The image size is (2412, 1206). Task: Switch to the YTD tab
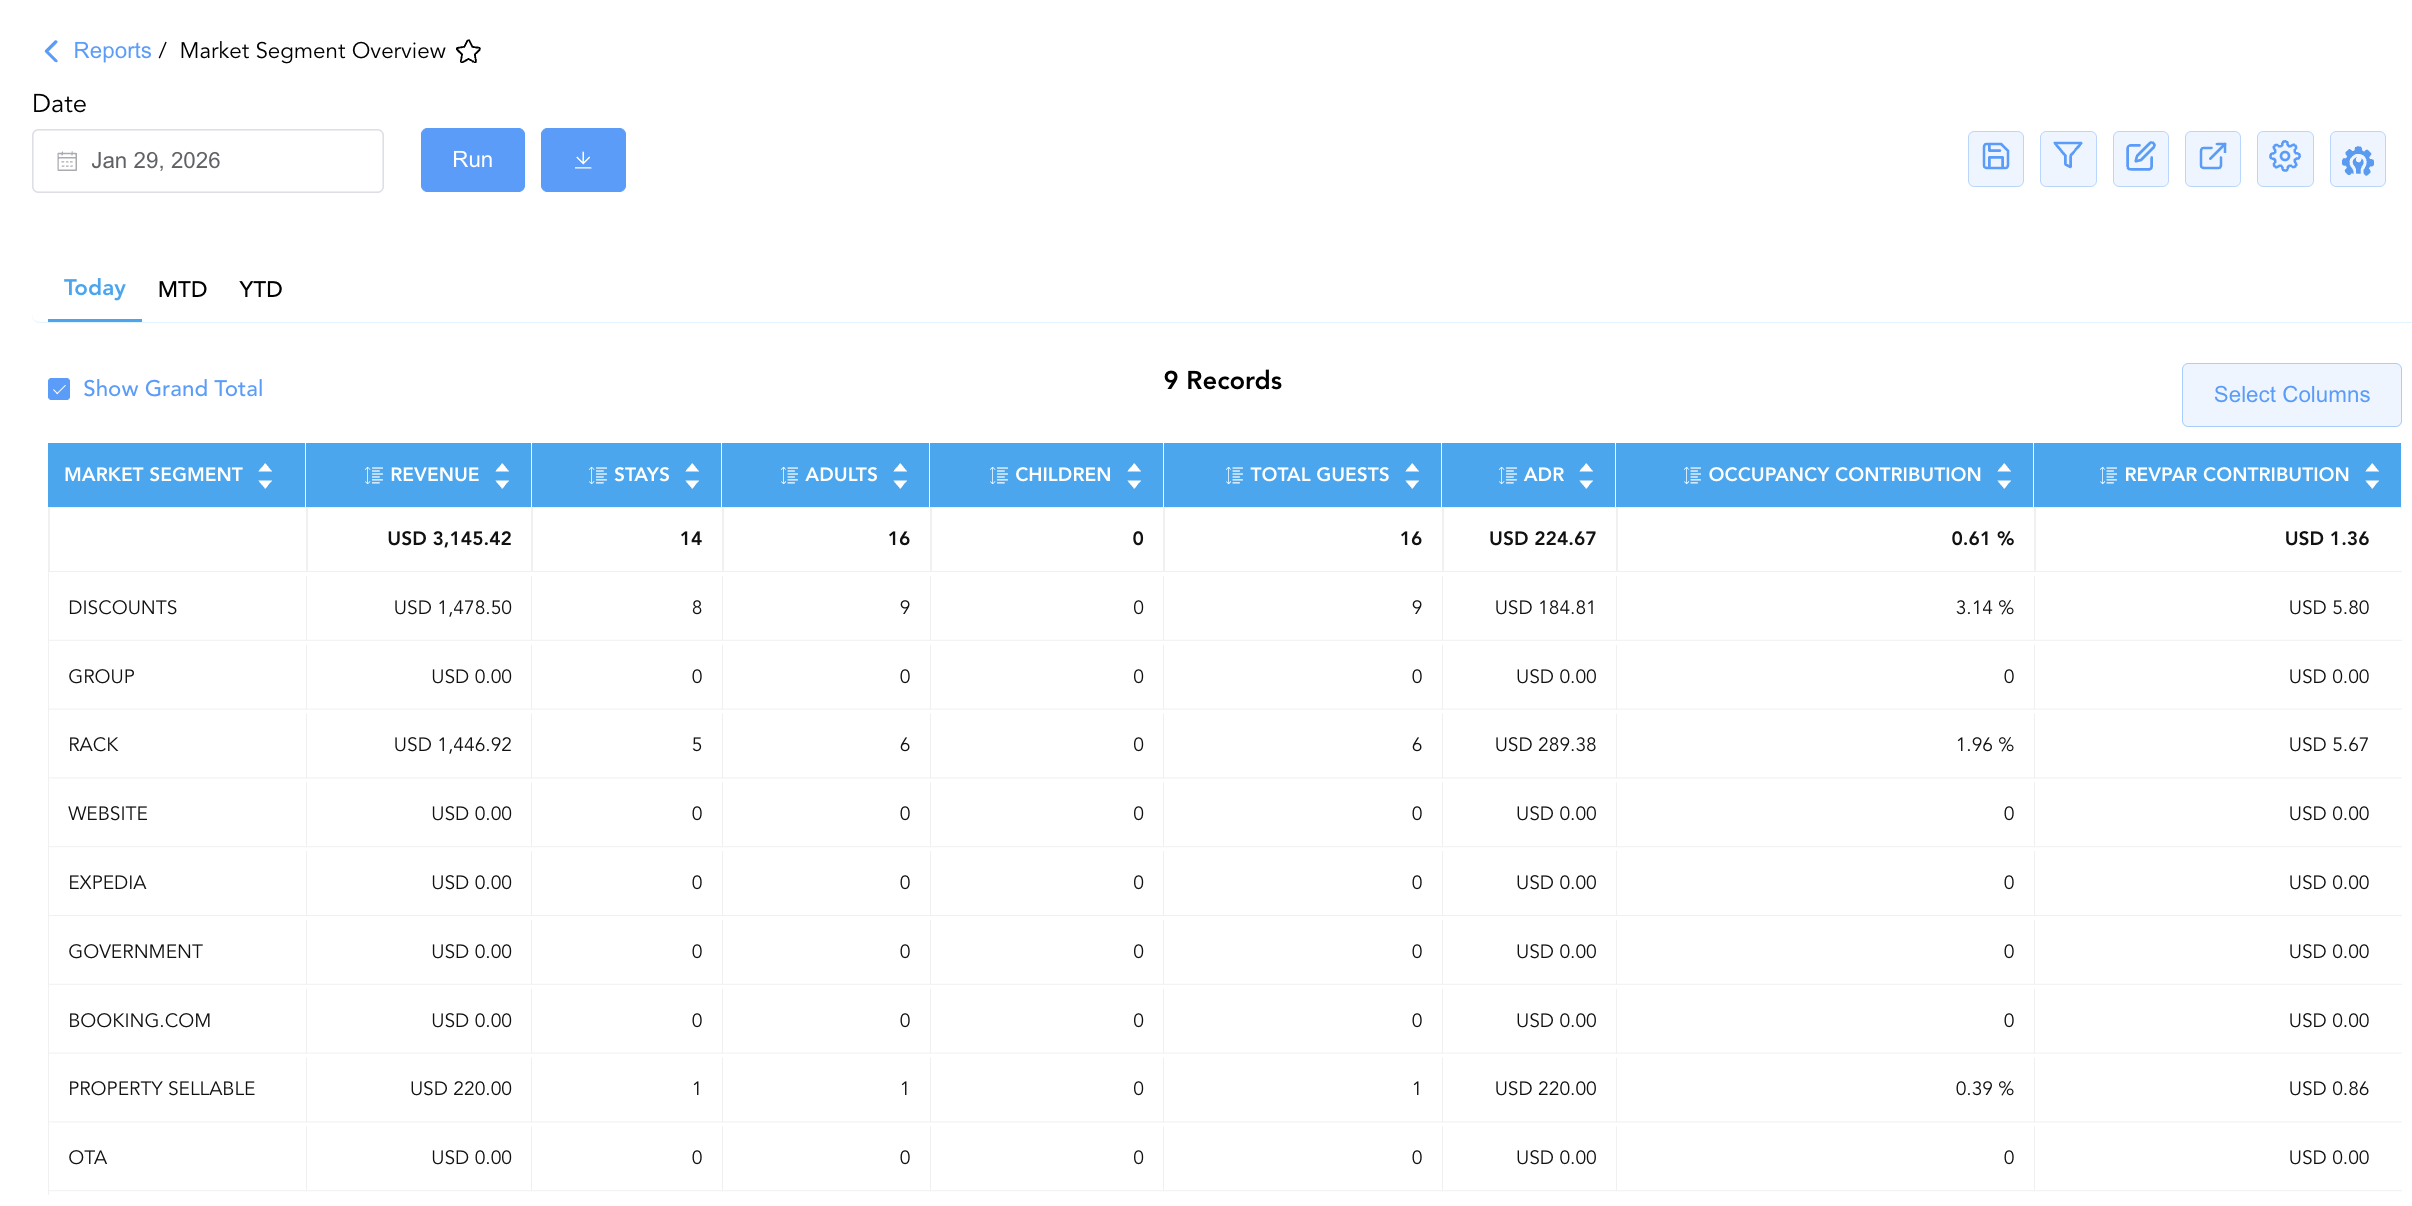[261, 289]
